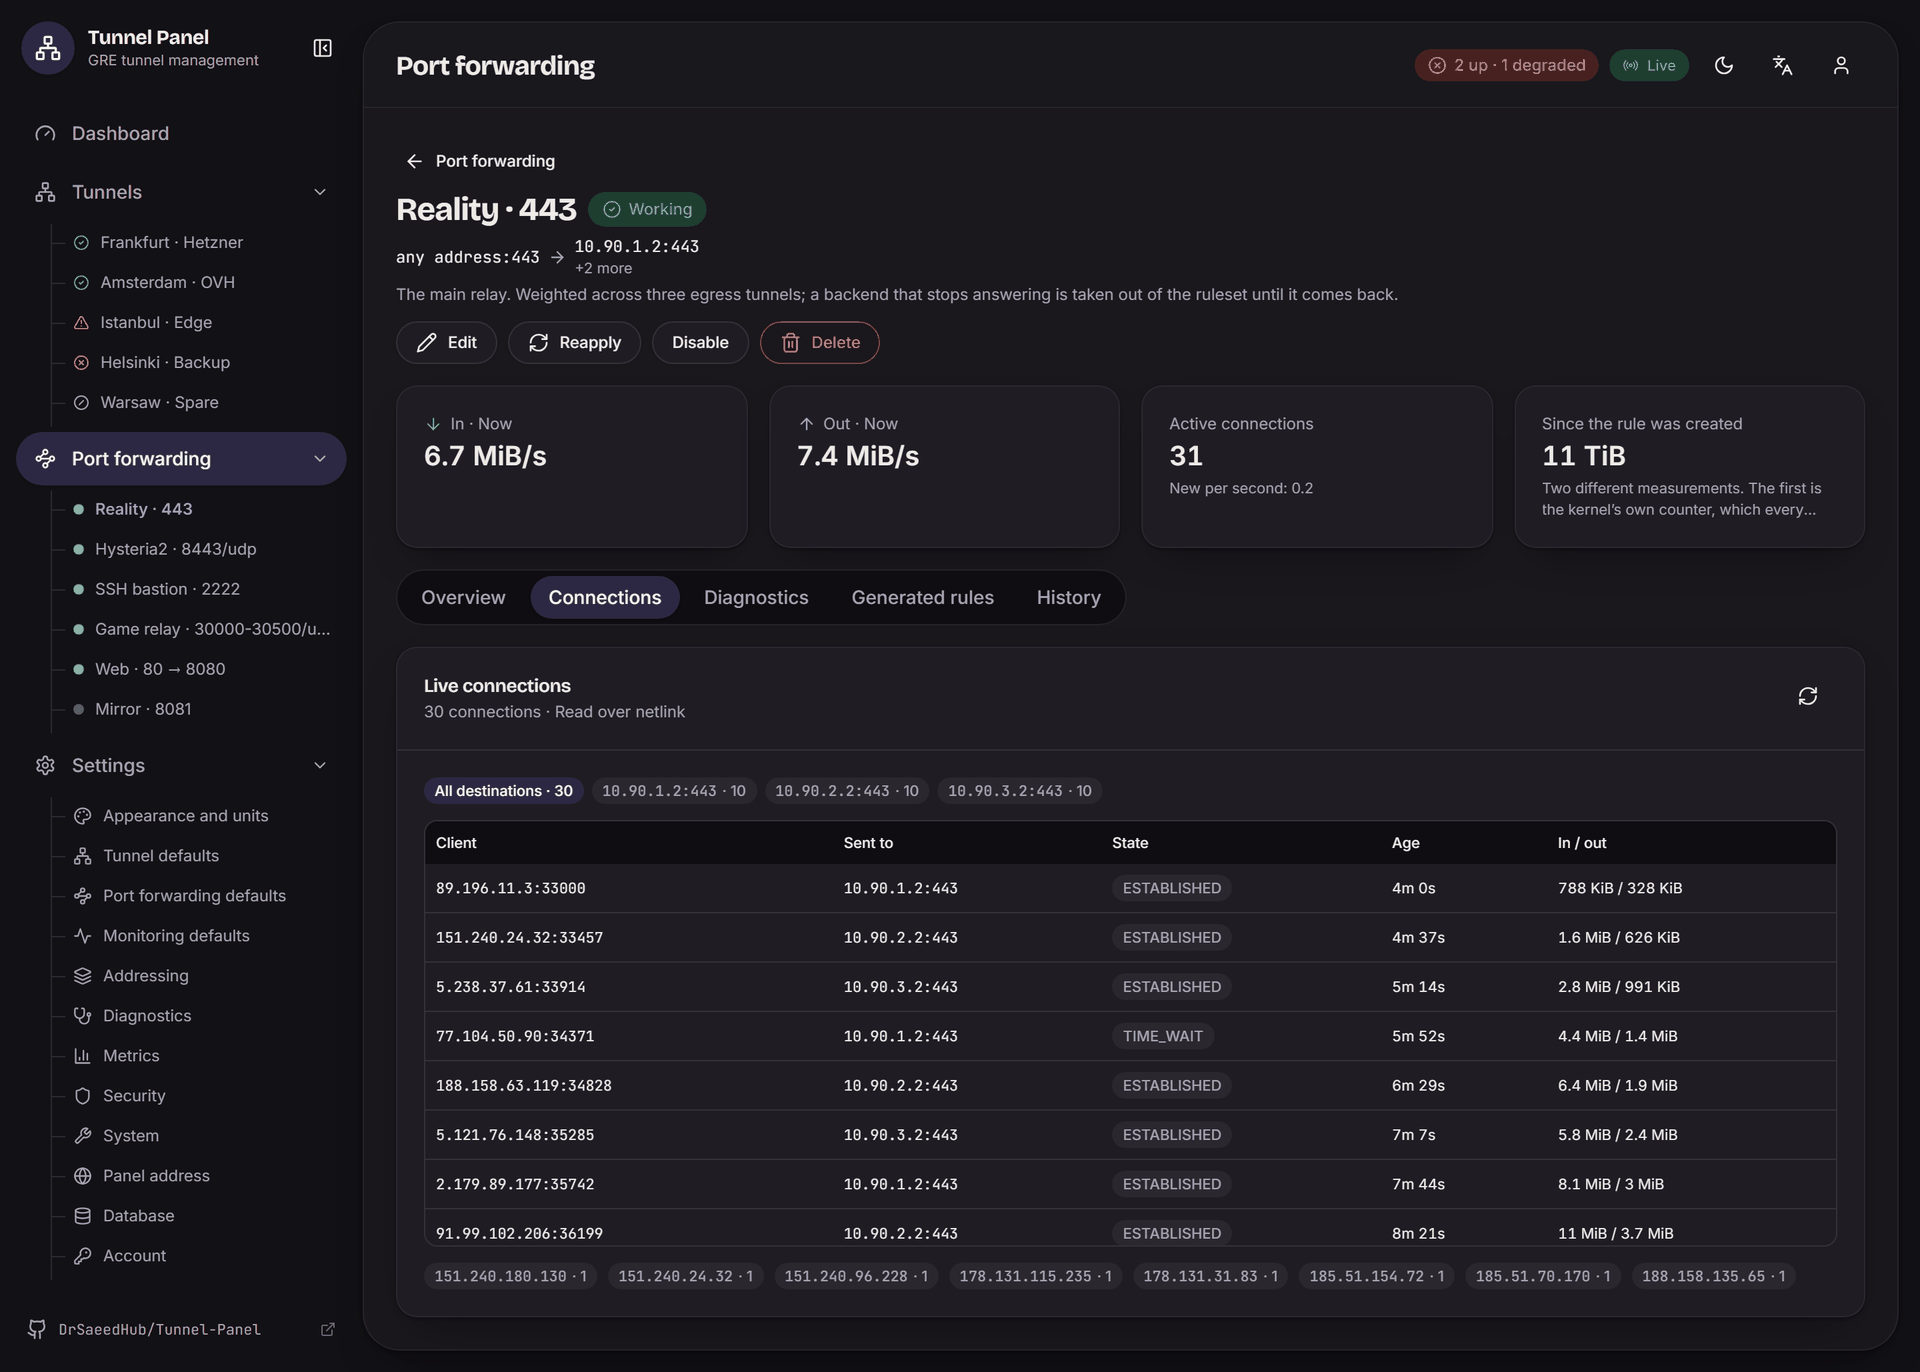This screenshot has height=1372, width=1920.
Task: Refresh the live connections list
Action: tap(1807, 696)
